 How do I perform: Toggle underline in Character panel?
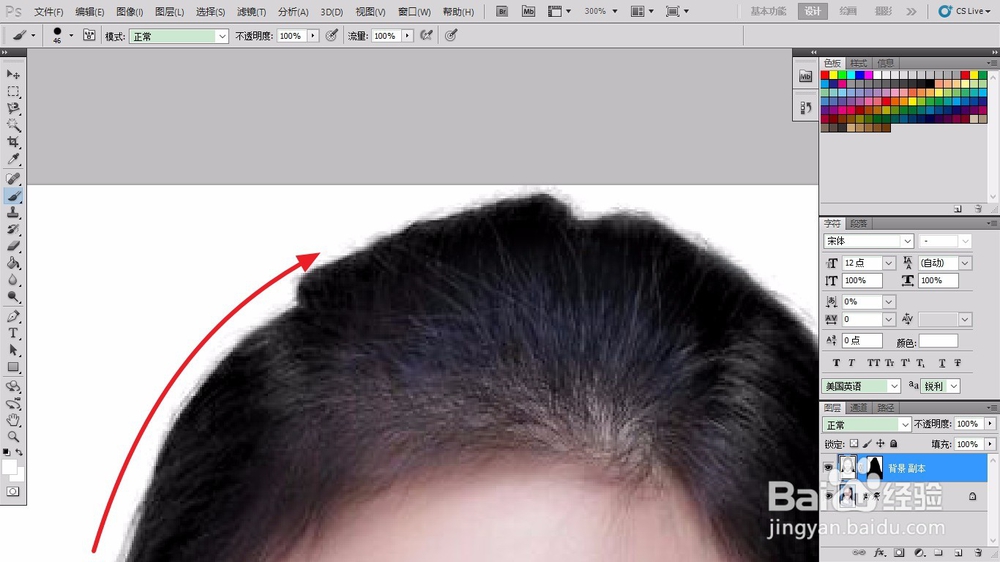942,363
